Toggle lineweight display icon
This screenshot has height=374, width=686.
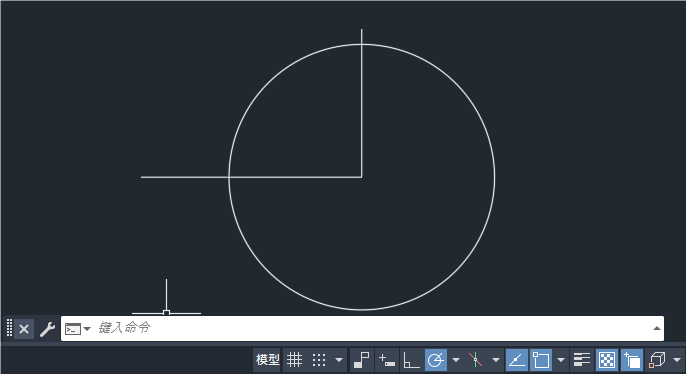pos(582,360)
